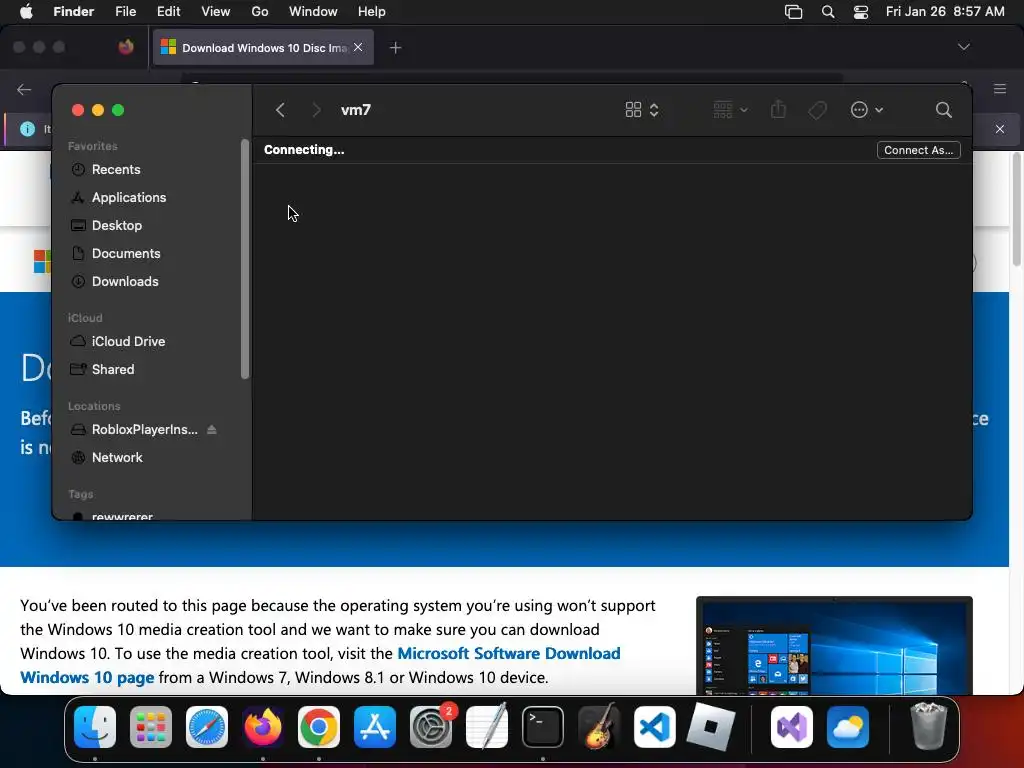Screen dimensions: 1024x768
Task: Open System Settings from the Dock
Action: pos(431,727)
